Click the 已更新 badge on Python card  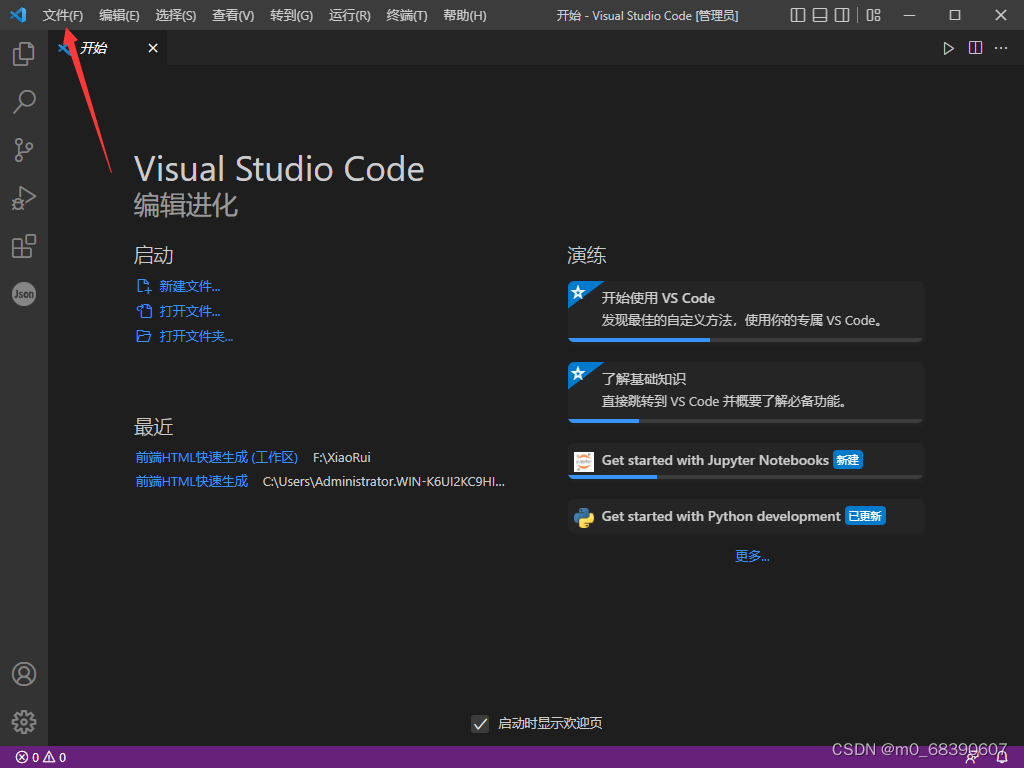point(865,516)
